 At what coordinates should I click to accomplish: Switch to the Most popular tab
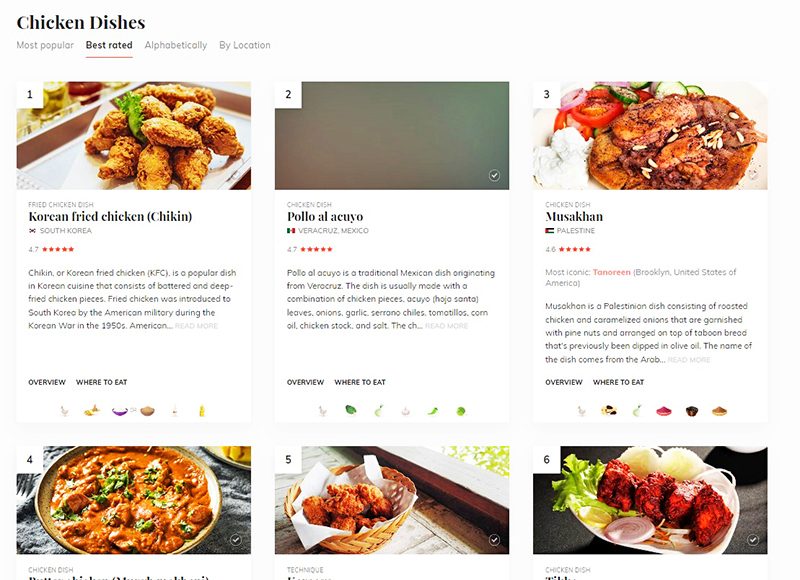45,45
